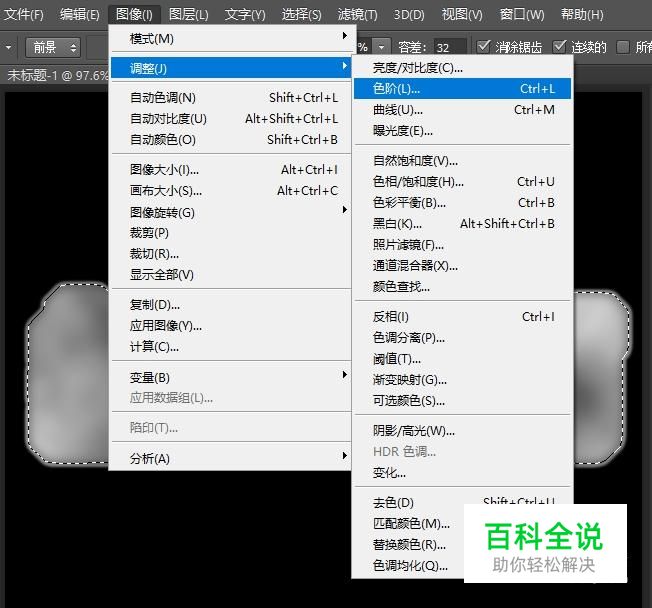Viewport: 652px width, 608px height.
Task: Open 阴影/高光(W)... adjustment
Action: click(462, 431)
